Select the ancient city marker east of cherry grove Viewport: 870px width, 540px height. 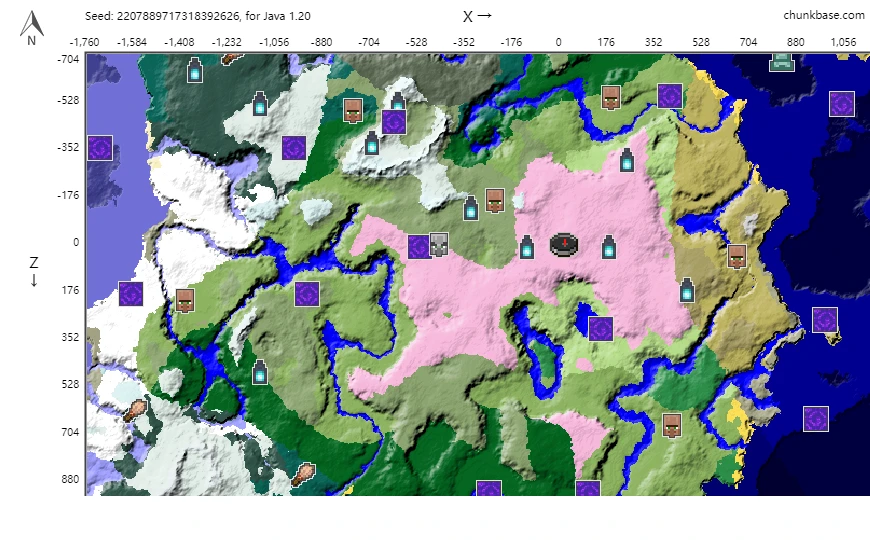click(x=687, y=290)
